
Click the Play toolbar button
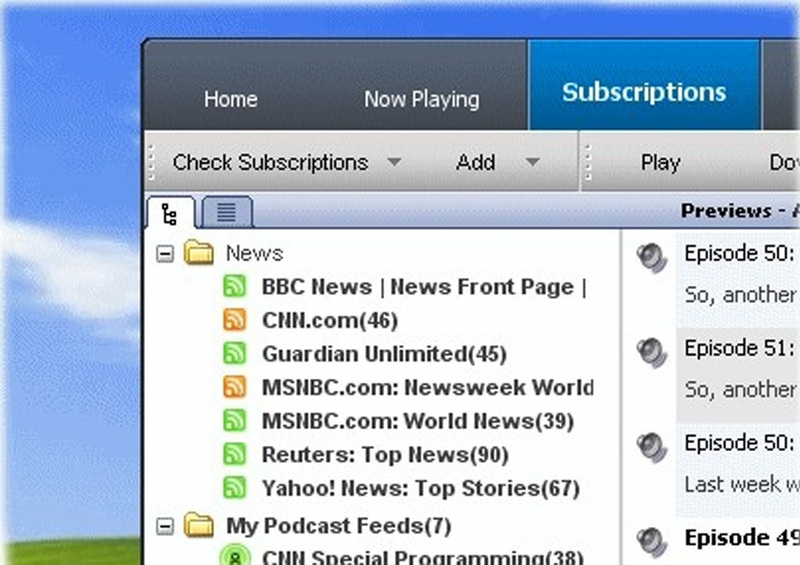(660, 162)
